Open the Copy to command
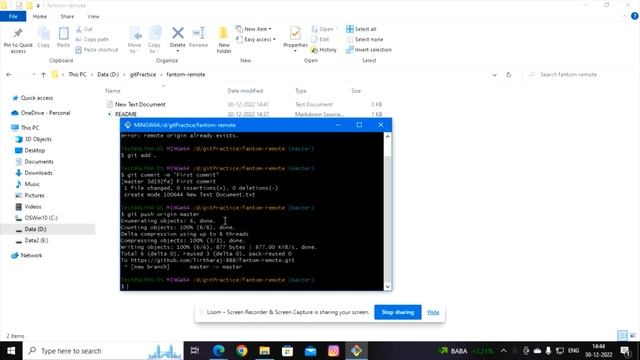This screenshot has width=640, height=360. tap(154, 40)
